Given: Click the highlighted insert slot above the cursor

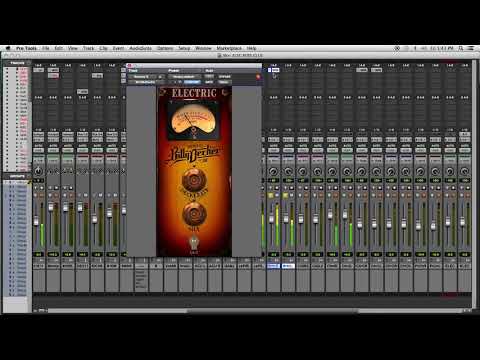Looking at the screenshot, I should point(274,70).
